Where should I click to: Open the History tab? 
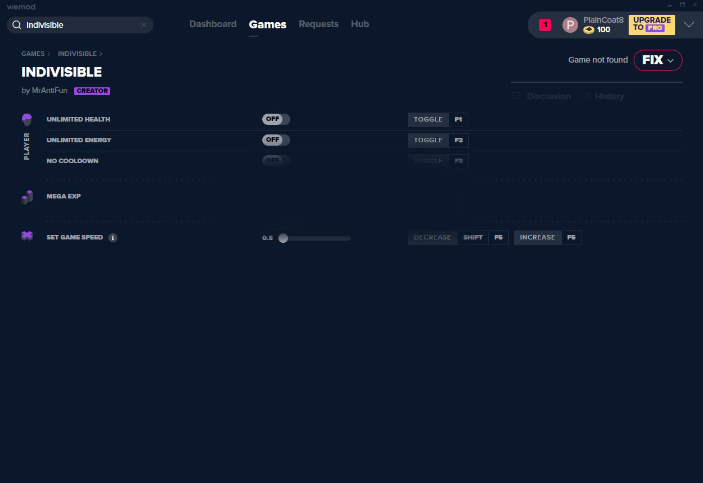(603, 96)
